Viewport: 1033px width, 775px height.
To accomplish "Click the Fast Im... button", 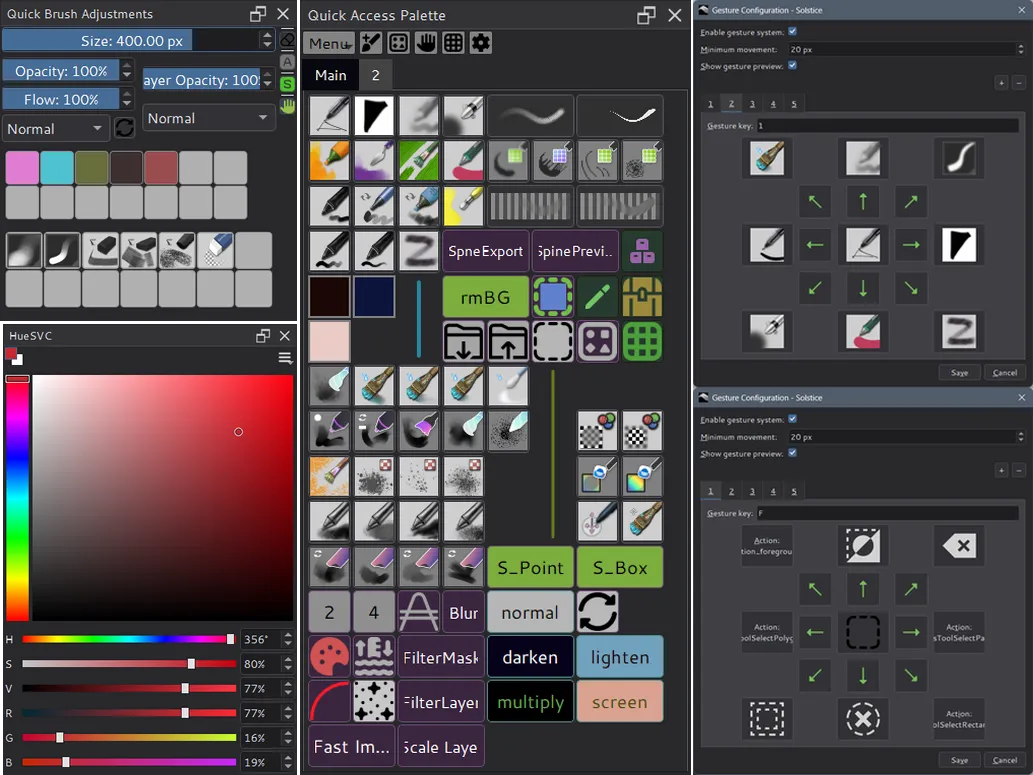I will tap(351, 747).
